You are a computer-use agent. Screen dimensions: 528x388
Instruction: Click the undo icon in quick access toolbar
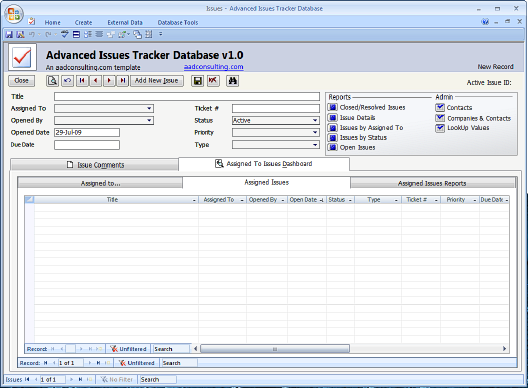coord(32,34)
